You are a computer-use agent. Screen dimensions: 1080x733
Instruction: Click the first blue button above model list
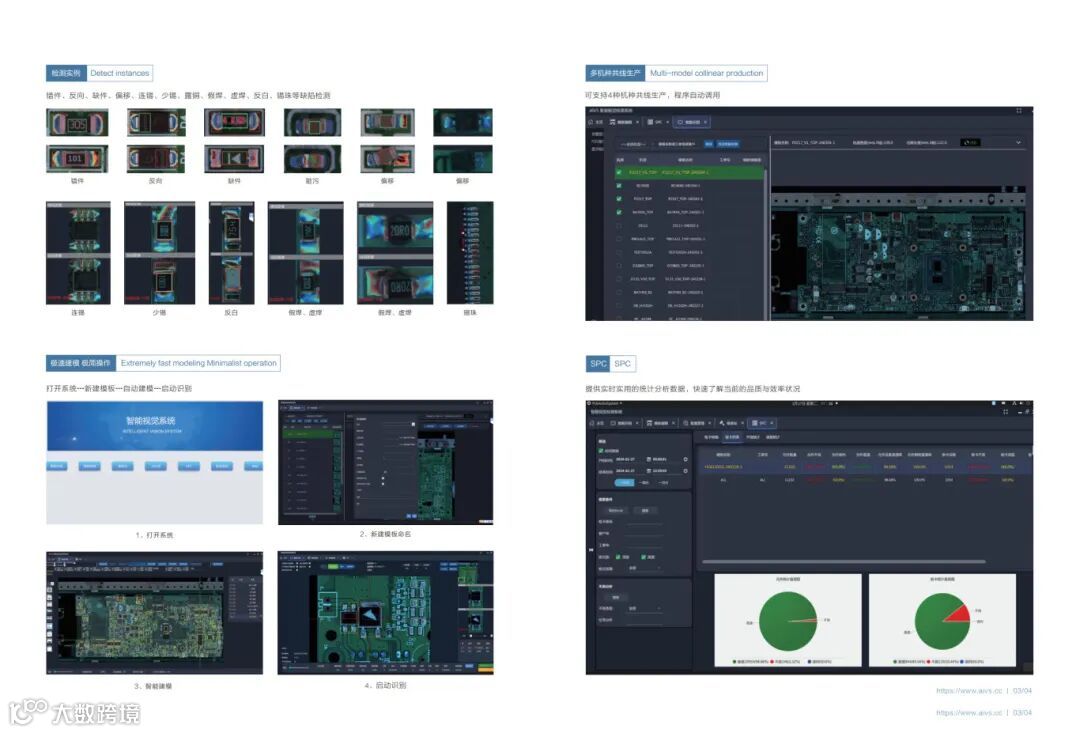pos(709,145)
